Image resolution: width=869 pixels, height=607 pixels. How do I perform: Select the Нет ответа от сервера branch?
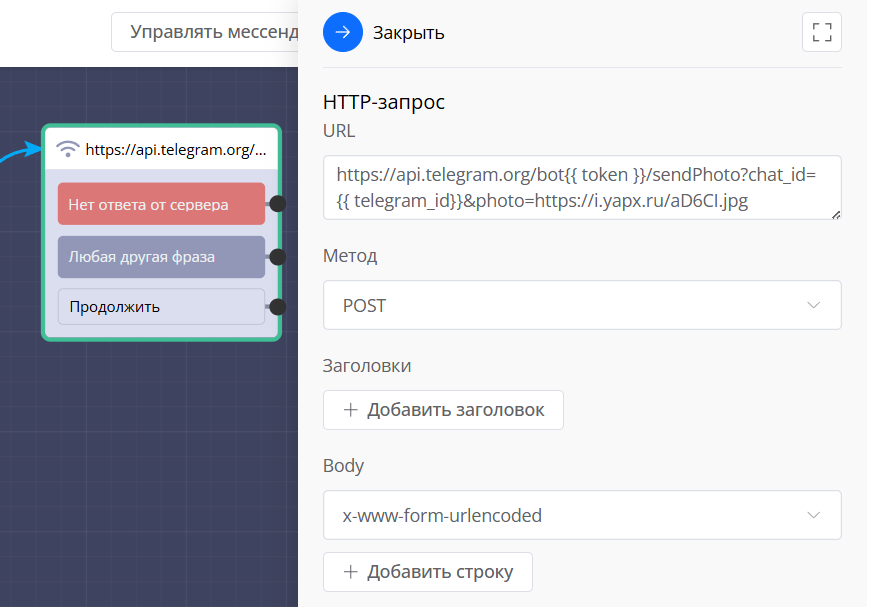(161, 204)
